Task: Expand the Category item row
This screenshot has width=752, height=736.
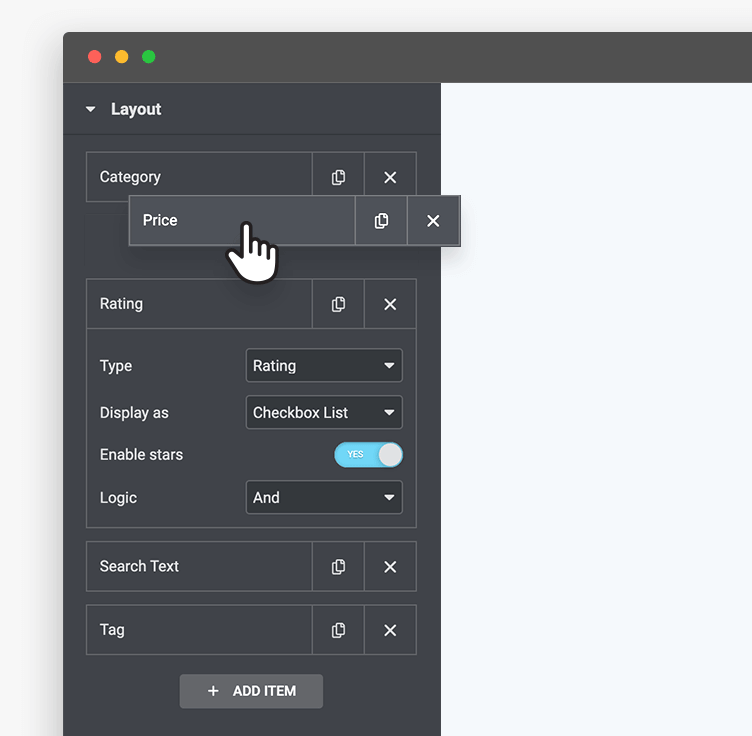Action: tap(199, 177)
